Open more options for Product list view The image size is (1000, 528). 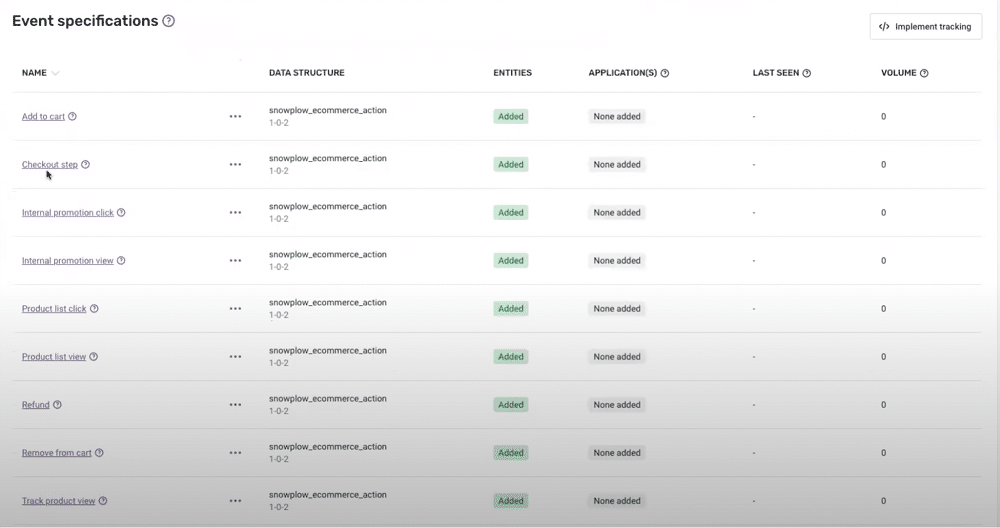click(x=235, y=357)
